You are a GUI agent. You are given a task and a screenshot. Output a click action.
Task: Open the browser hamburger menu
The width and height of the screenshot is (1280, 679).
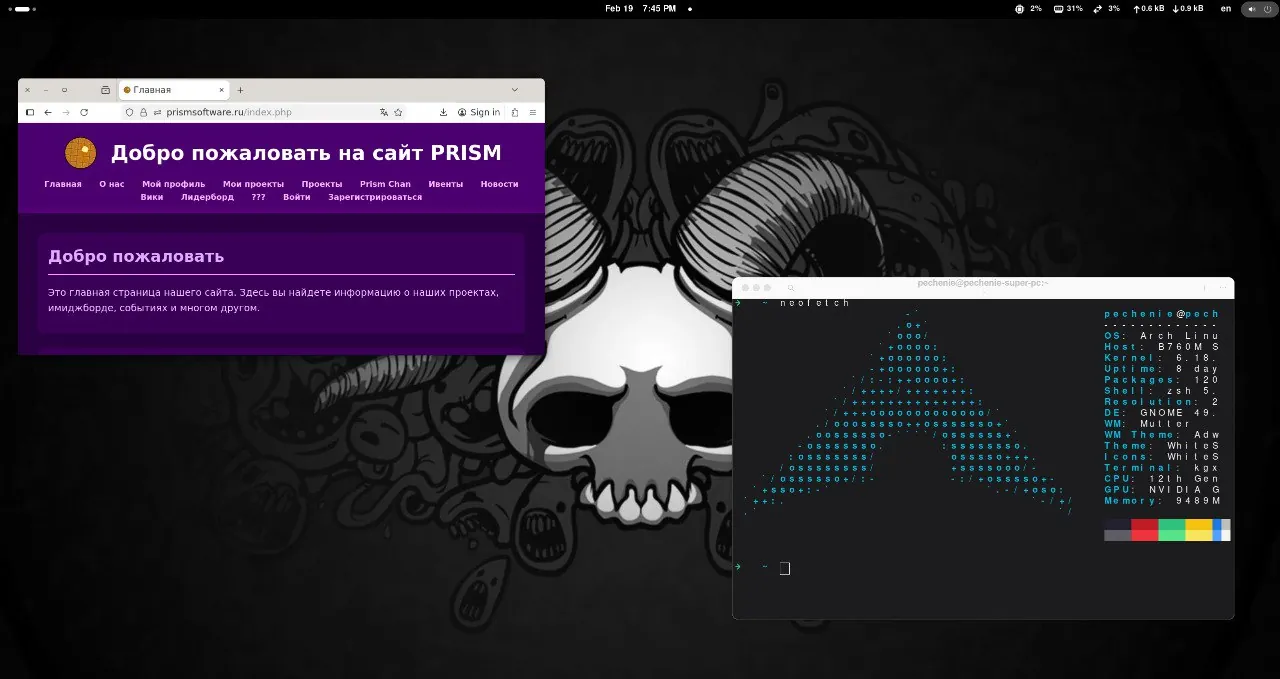[533, 113]
